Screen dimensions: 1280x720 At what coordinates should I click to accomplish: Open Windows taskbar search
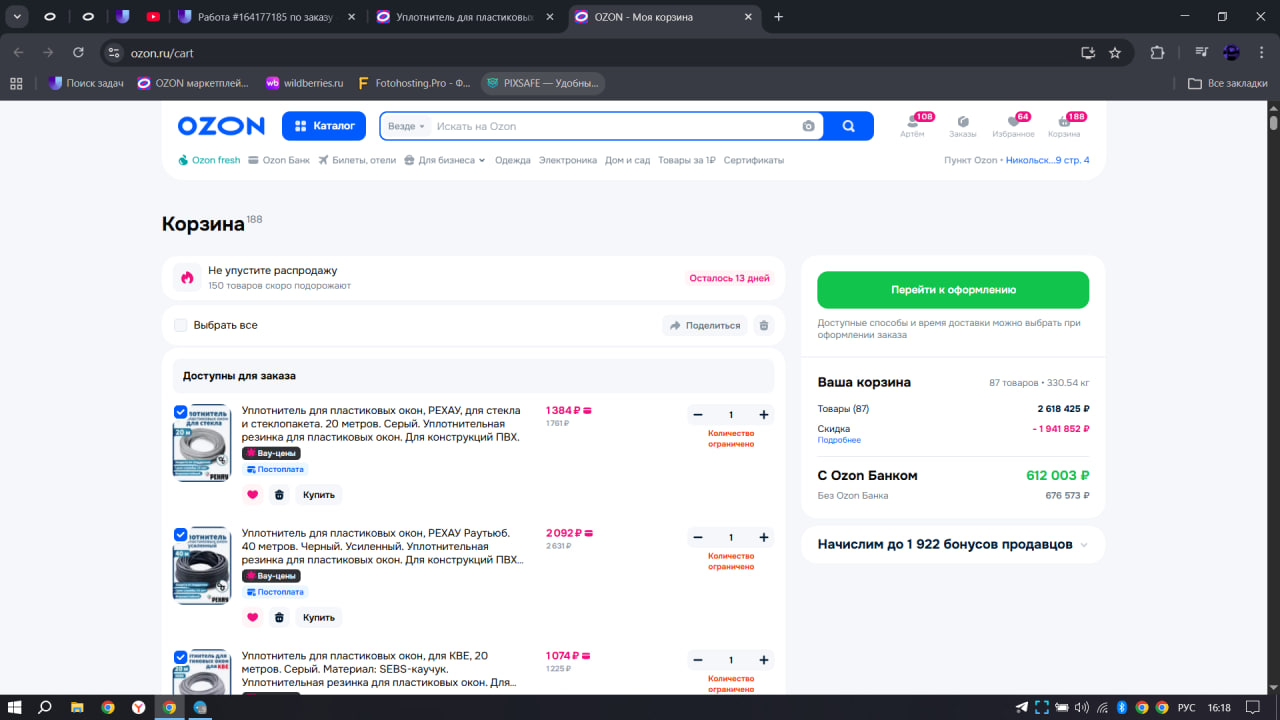(45, 707)
